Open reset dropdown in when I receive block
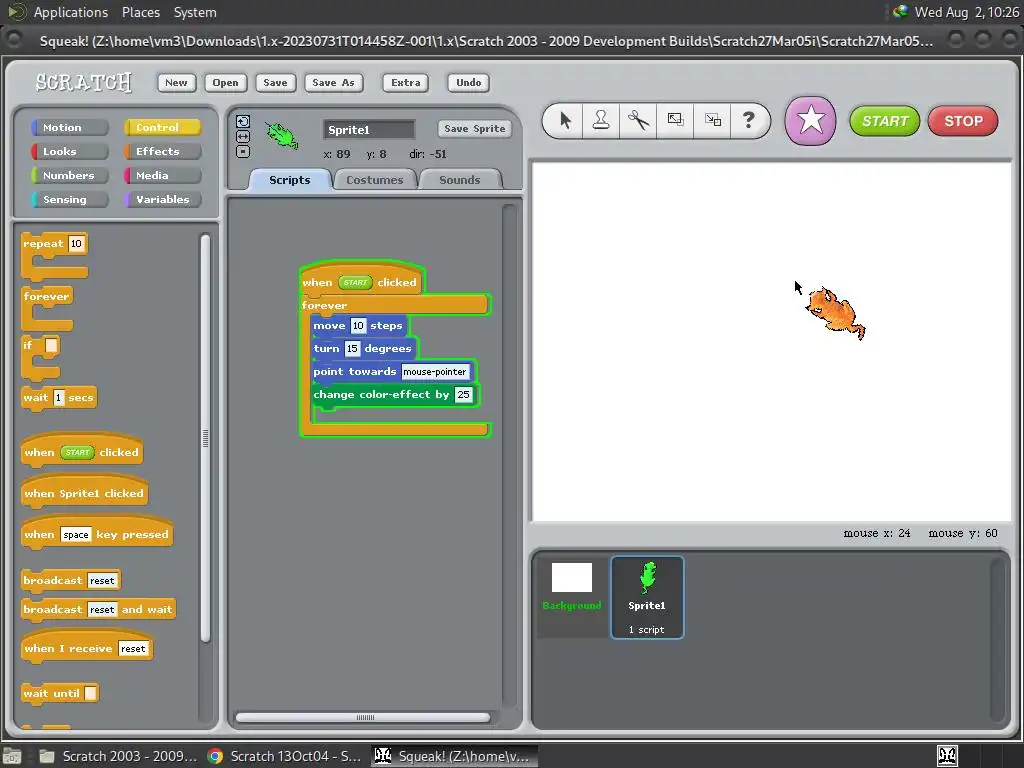The image size is (1024, 768). point(133,648)
